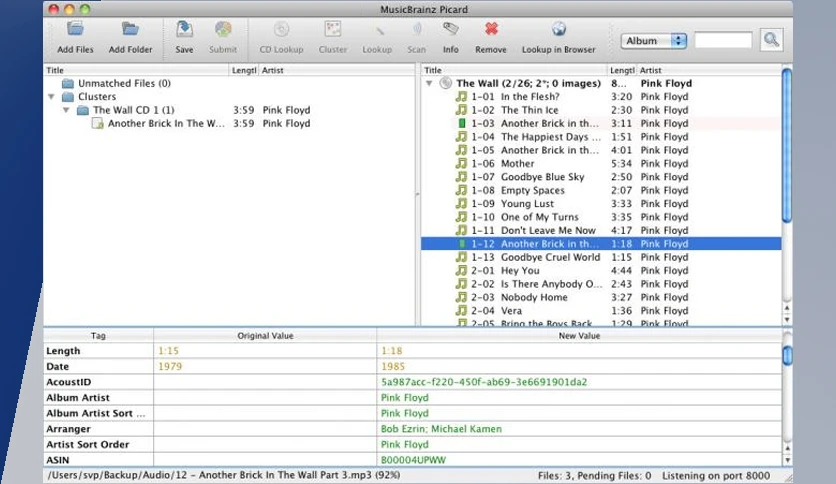
Task: Collapse the Clusters tree node
Action: pos(52,97)
